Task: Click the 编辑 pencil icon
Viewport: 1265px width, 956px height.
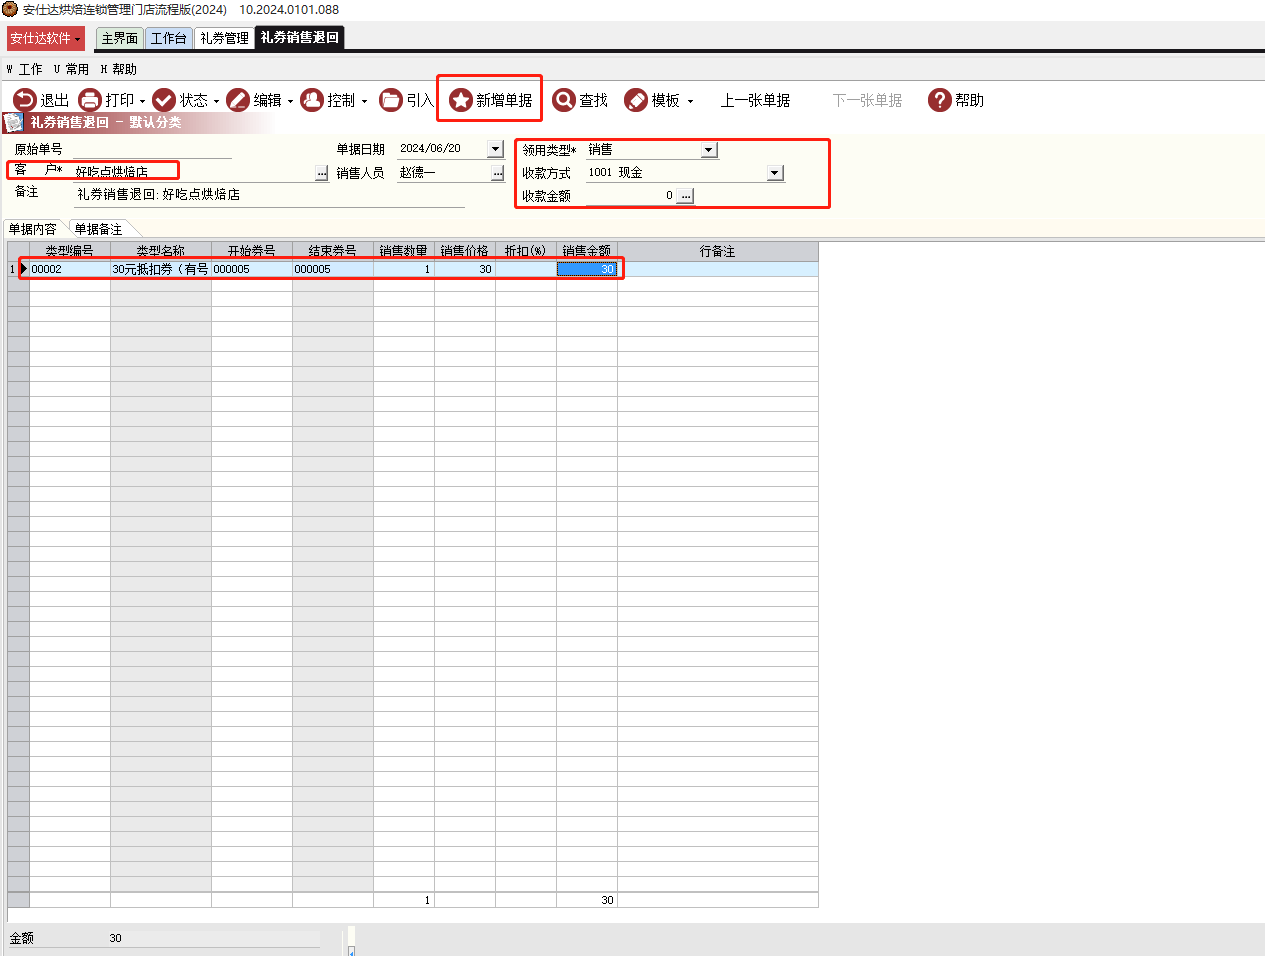Action: coord(238,100)
